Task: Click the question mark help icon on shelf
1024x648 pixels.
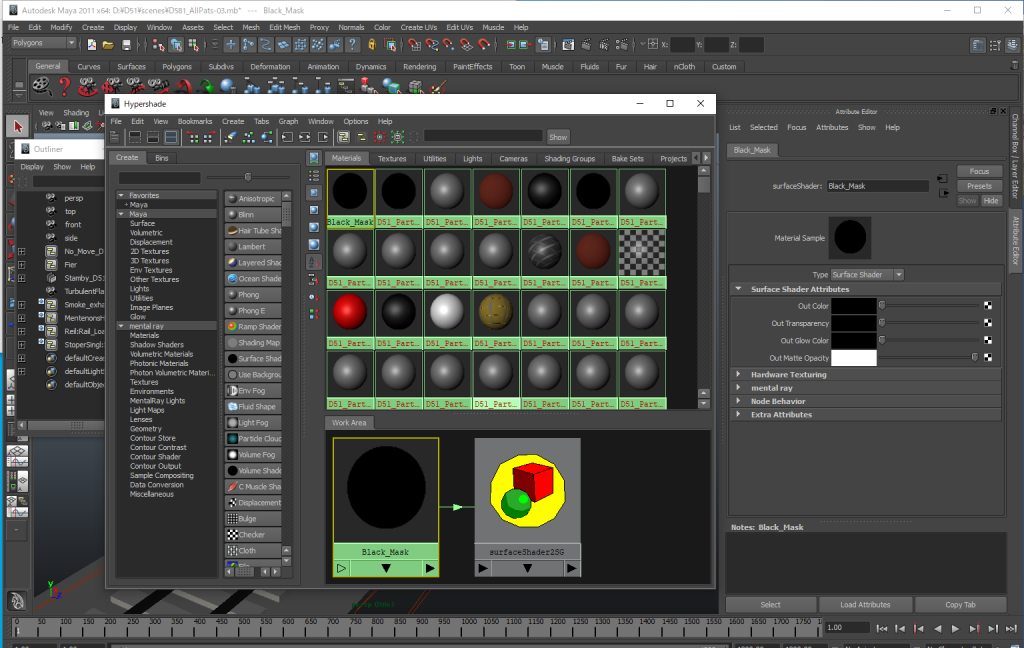Action: 65,86
